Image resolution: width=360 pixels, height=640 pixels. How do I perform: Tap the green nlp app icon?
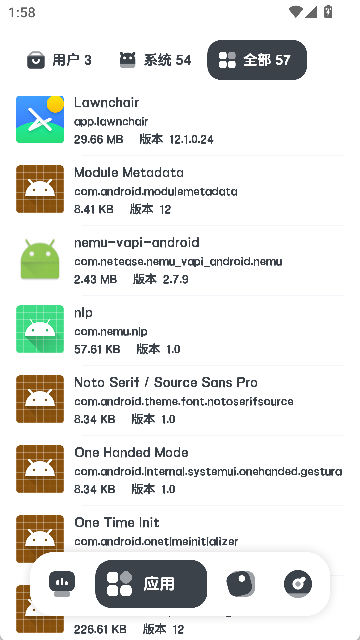pyautogui.click(x=40, y=329)
